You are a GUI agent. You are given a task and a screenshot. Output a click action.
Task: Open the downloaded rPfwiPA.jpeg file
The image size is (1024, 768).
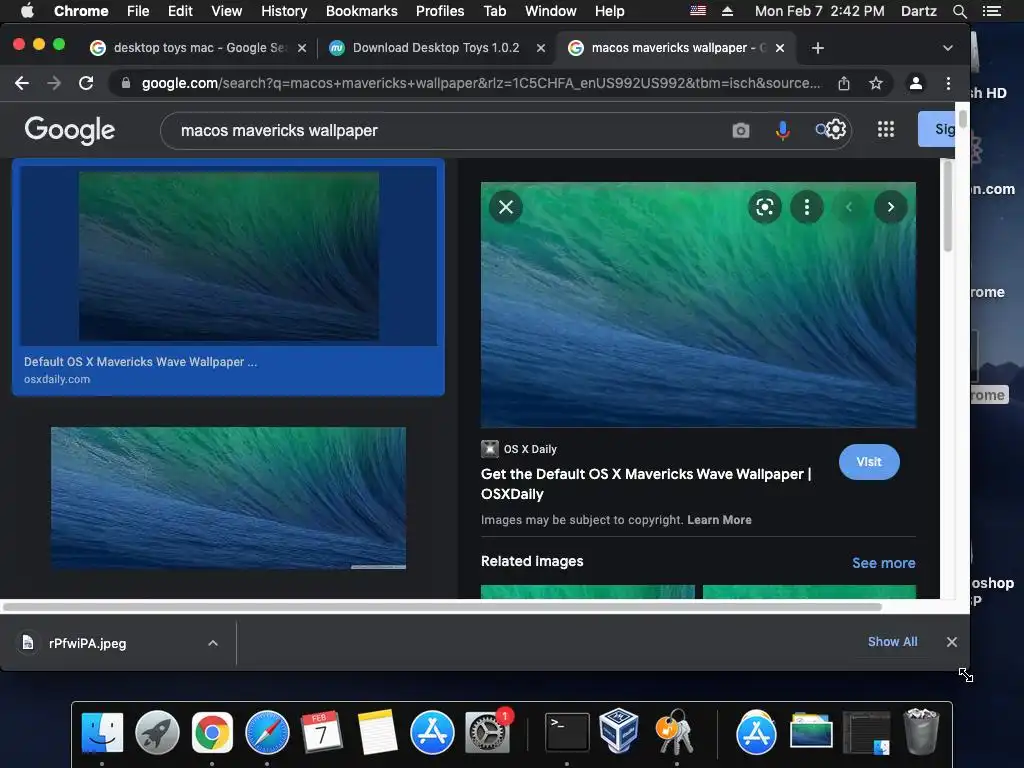[88, 643]
